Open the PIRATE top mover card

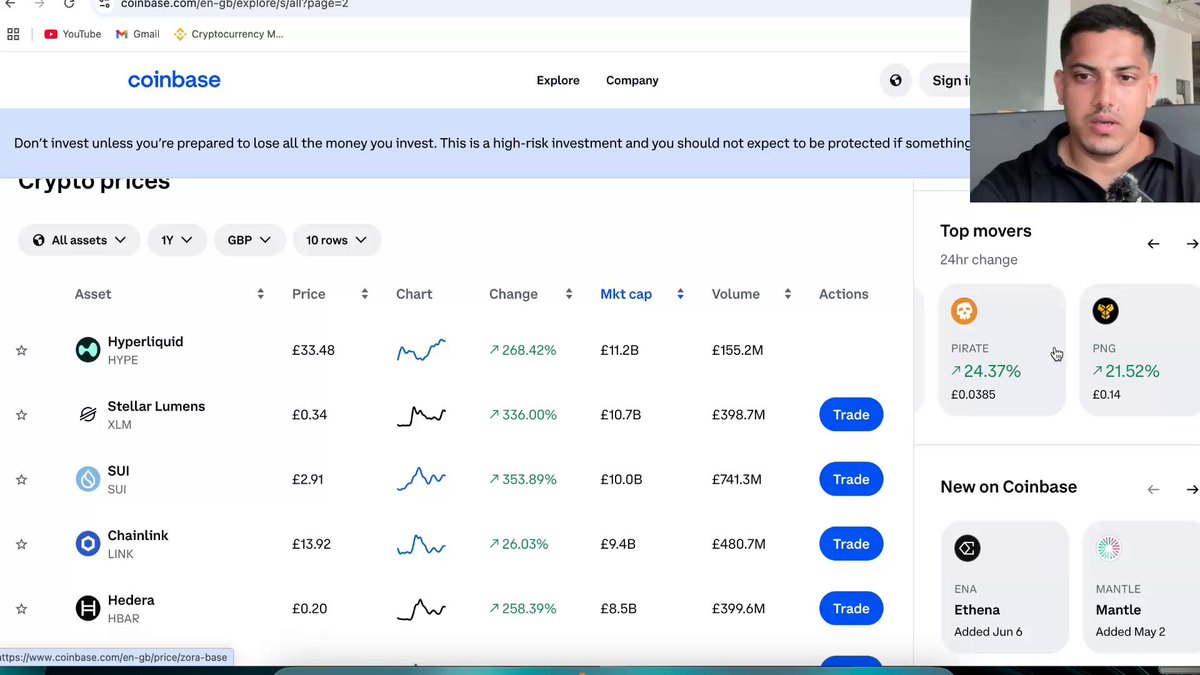pyautogui.click(x=1002, y=350)
